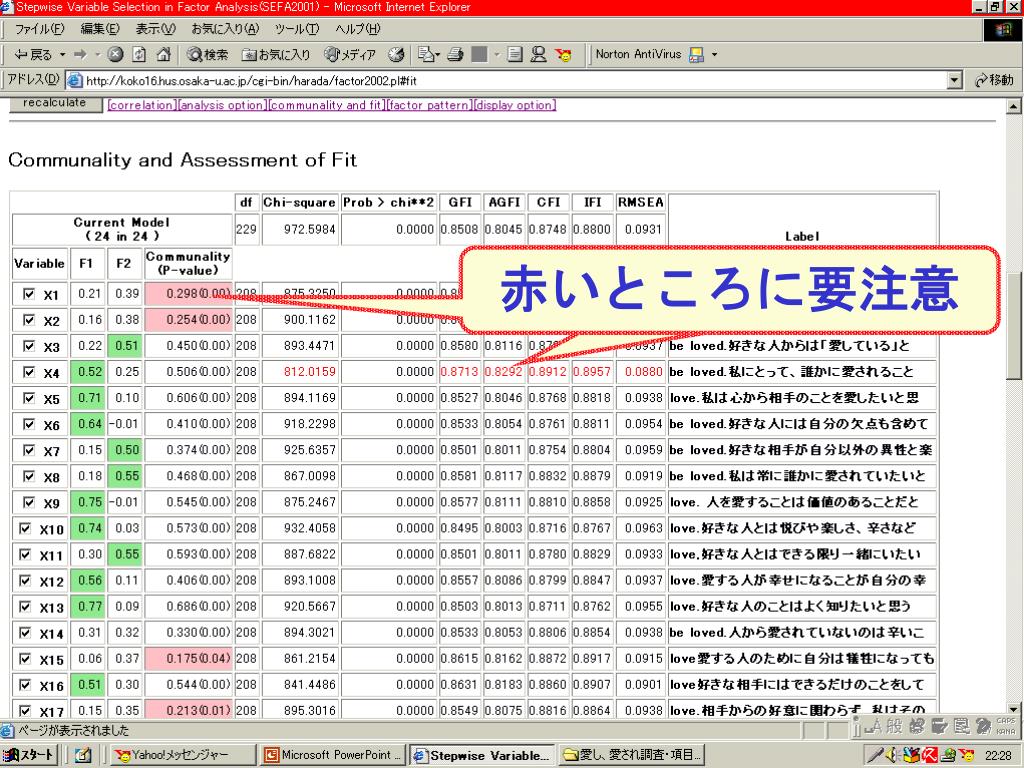Switch to the Yahoo!メッセンジャー taskbar window
Screen dimensions: 1024x768
pyautogui.click(x=182, y=755)
